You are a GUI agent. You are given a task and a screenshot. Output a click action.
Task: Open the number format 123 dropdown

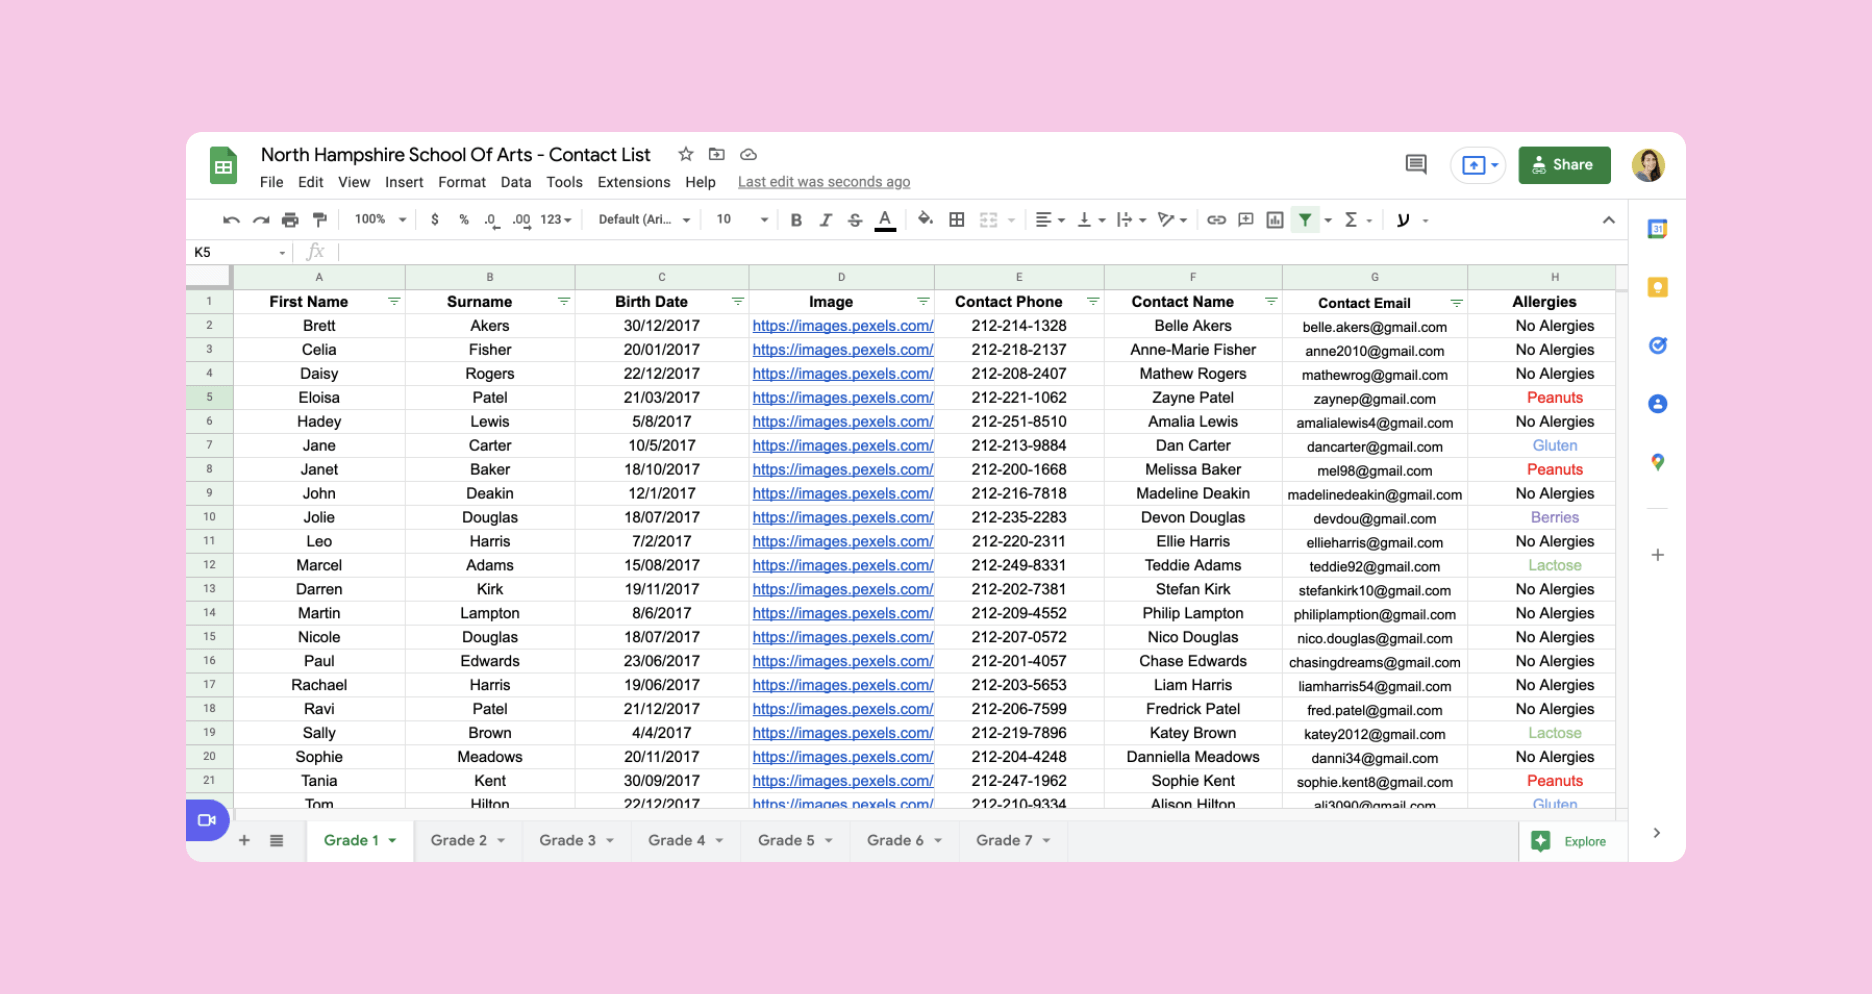556,220
